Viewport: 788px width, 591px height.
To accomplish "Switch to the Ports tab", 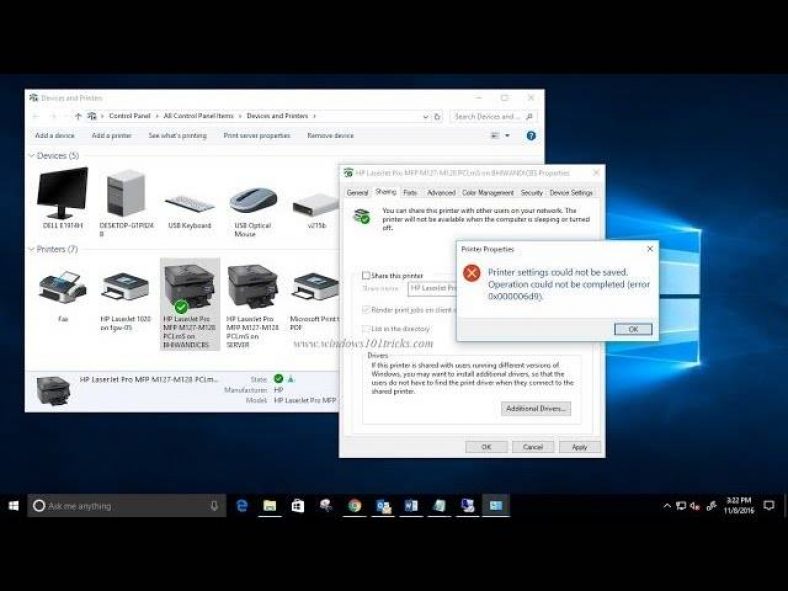I will (x=410, y=193).
